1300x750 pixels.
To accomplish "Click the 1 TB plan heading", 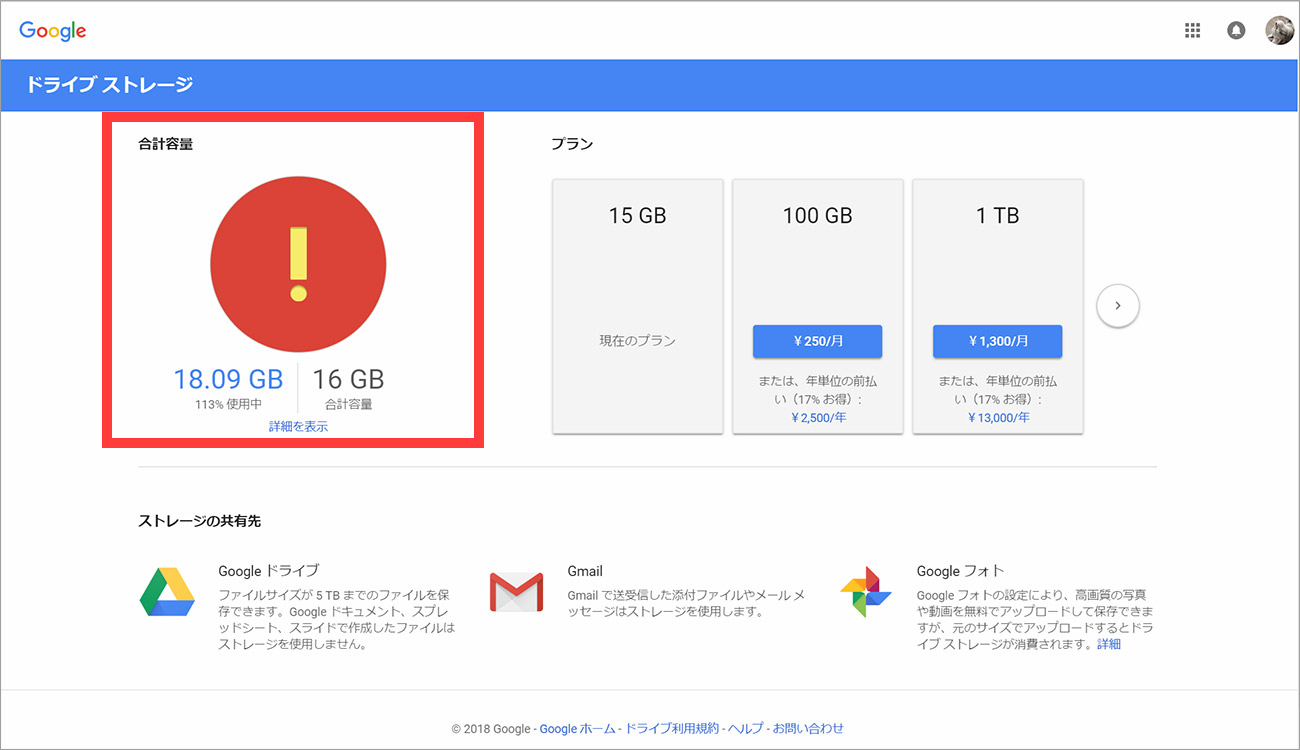I will (998, 215).
